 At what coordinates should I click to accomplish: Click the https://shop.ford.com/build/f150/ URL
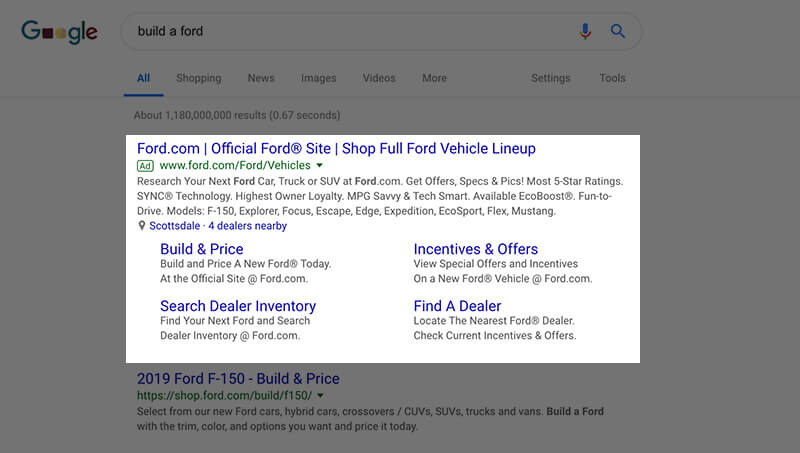pos(224,395)
